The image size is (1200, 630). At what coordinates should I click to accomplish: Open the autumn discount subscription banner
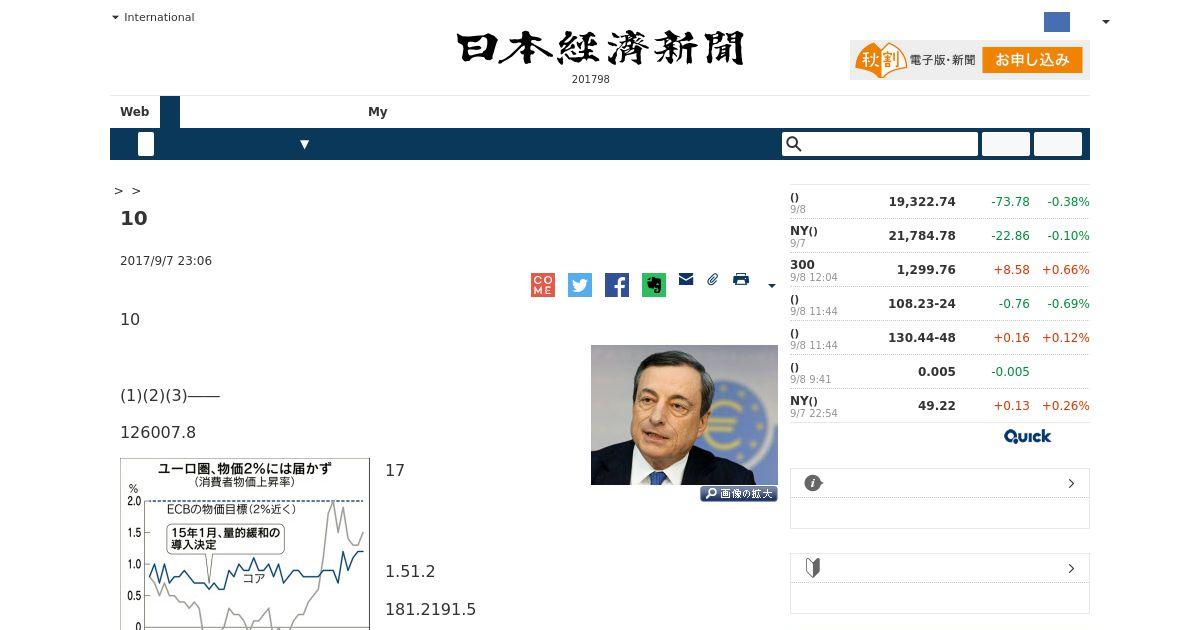pyautogui.click(x=970, y=60)
